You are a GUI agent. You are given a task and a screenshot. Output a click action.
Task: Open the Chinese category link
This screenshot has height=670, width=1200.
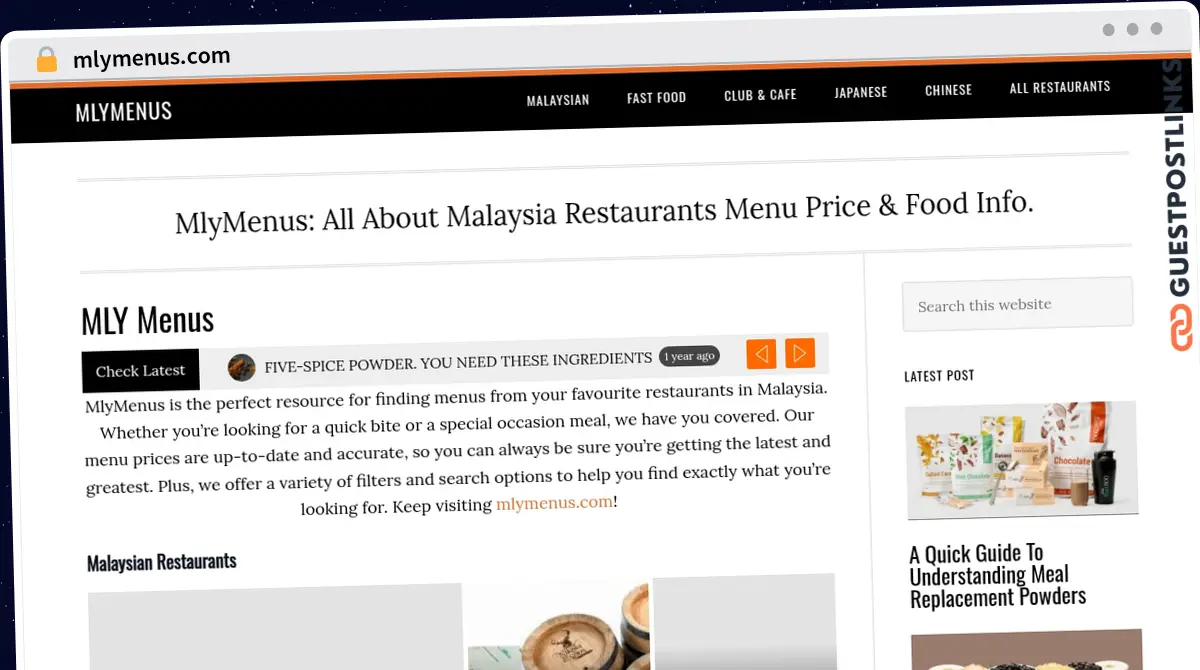click(x=948, y=90)
